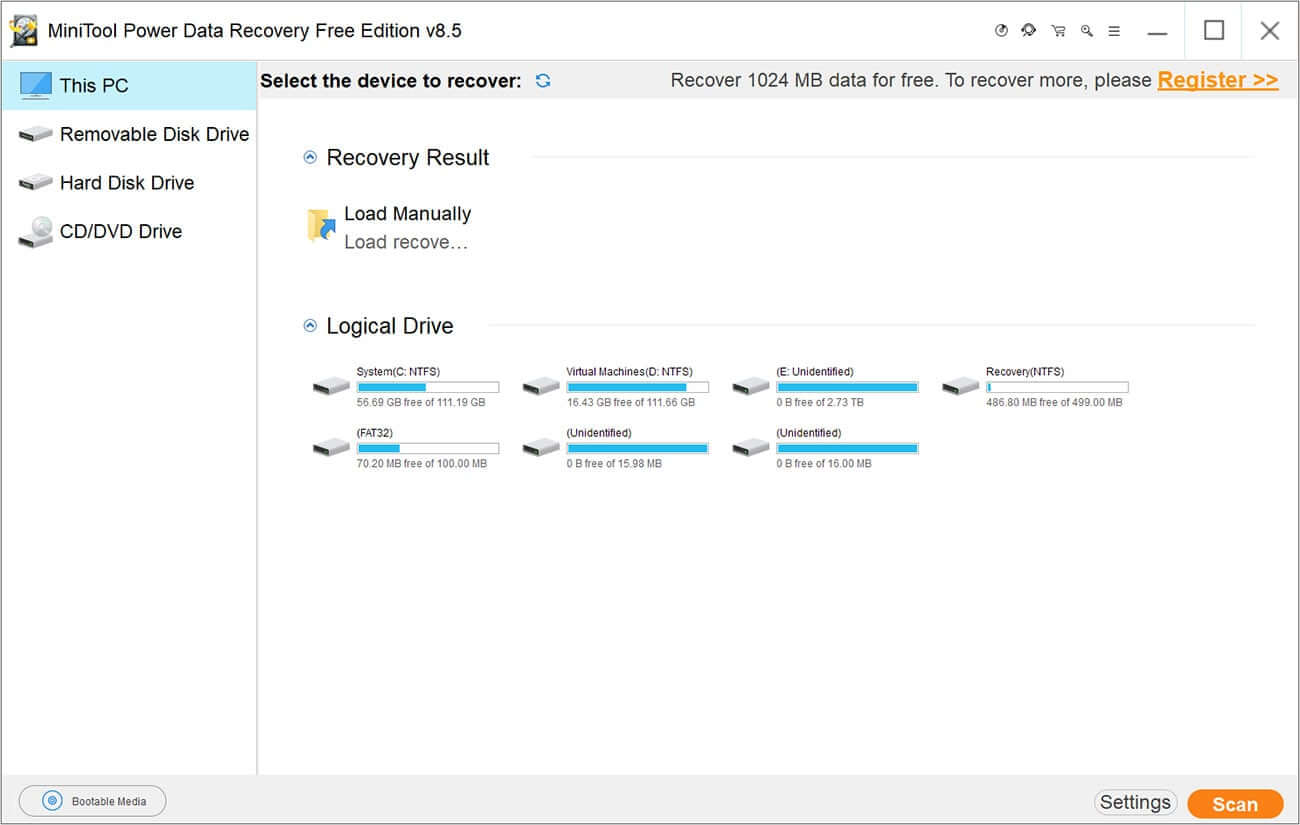Screen dimensions: 1300x825
Task: Collapse the Recovery Result section
Action: coord(310,157)
